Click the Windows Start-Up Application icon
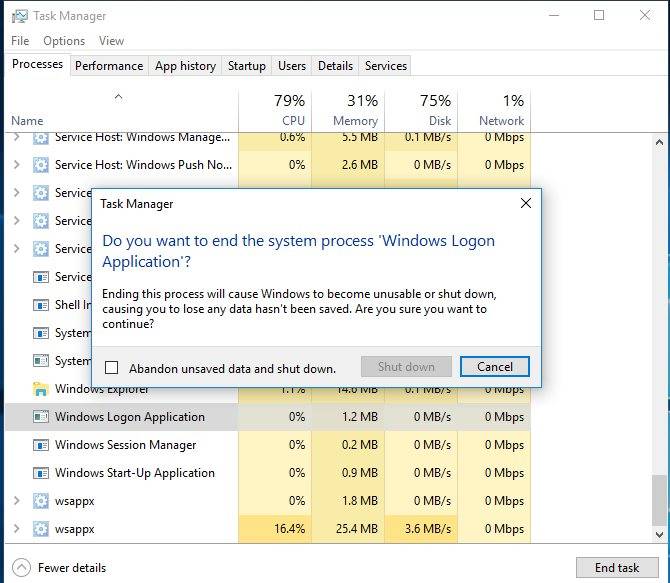The width and height of the screenshot is (670, 583). pyautogui.click(x=41, y=473)
